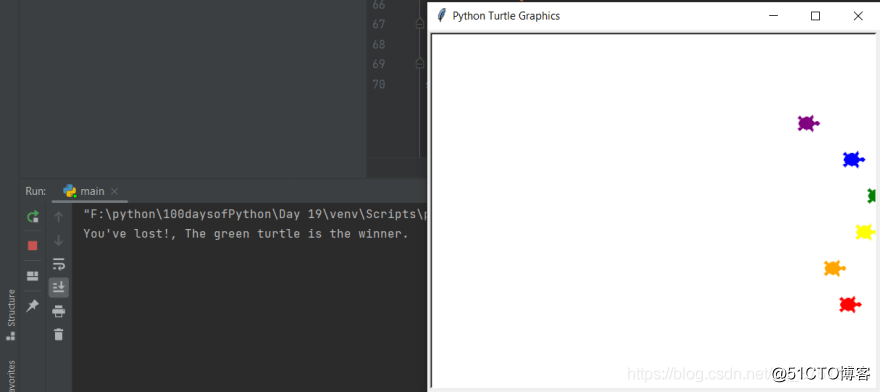Click the "You've lost!" output line
880x392 pixels.
coord(246,234)
